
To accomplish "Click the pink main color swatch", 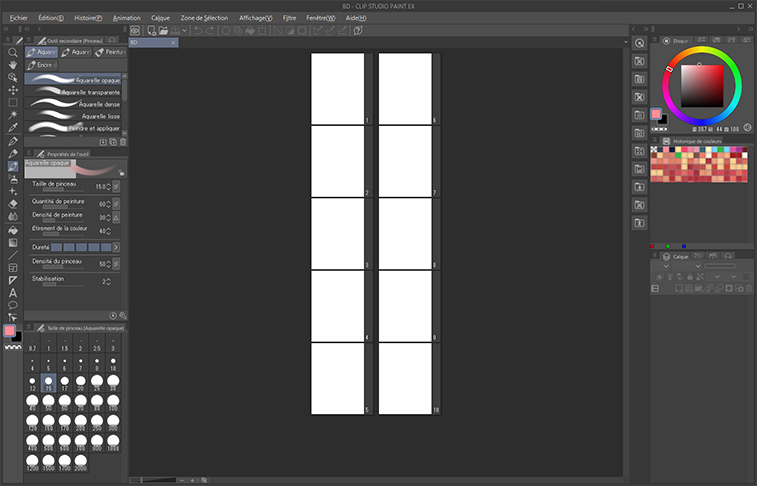I will [x=9, y=330].
